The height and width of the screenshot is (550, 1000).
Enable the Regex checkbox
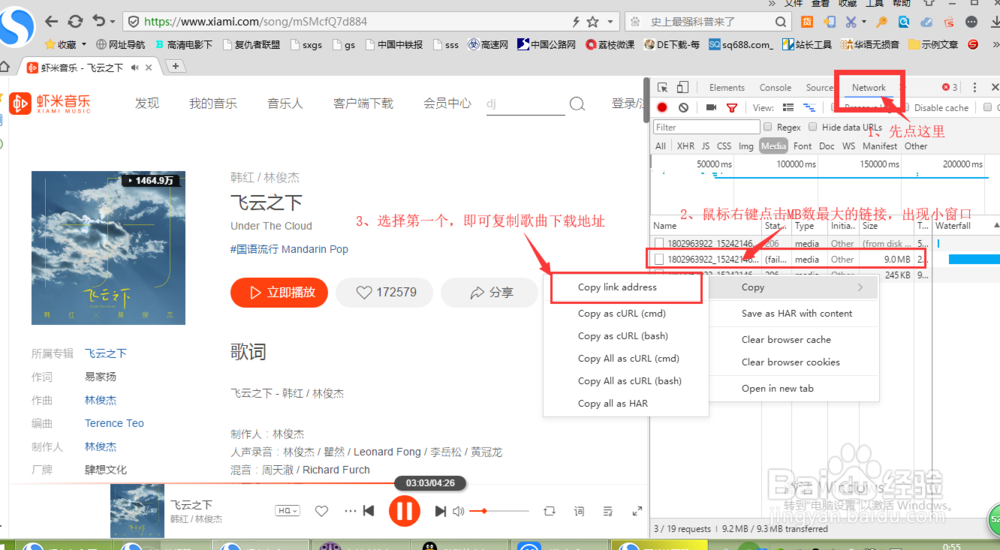coord(768,126)
